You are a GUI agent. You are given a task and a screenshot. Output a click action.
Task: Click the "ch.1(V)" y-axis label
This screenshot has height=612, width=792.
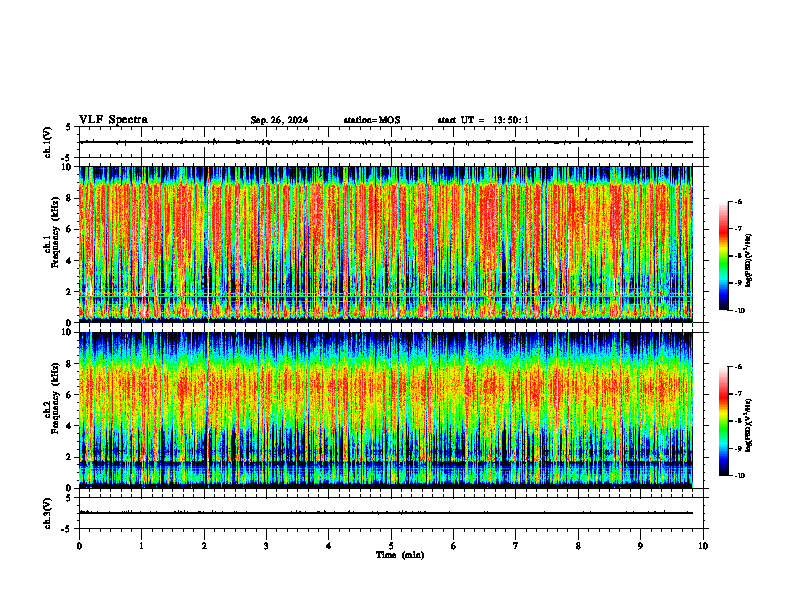(47, 142)
